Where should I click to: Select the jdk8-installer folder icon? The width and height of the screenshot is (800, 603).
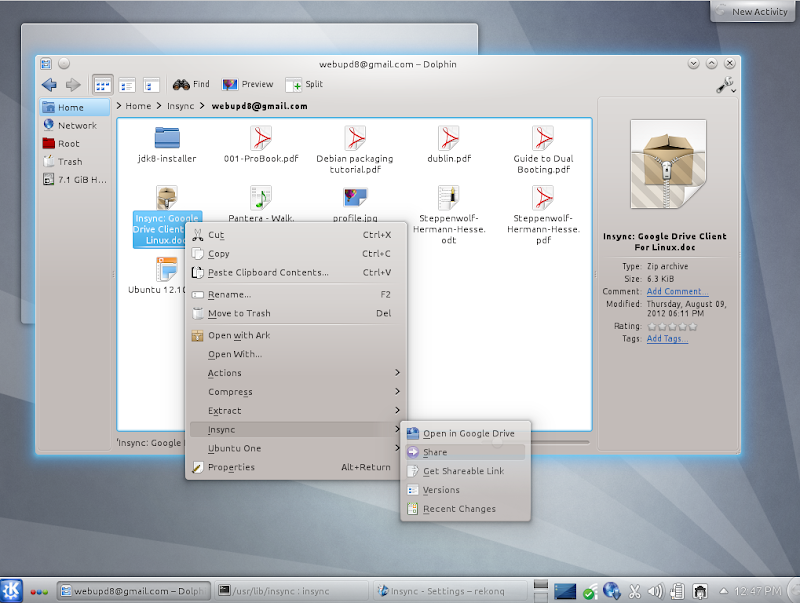[x=167, y=138]
